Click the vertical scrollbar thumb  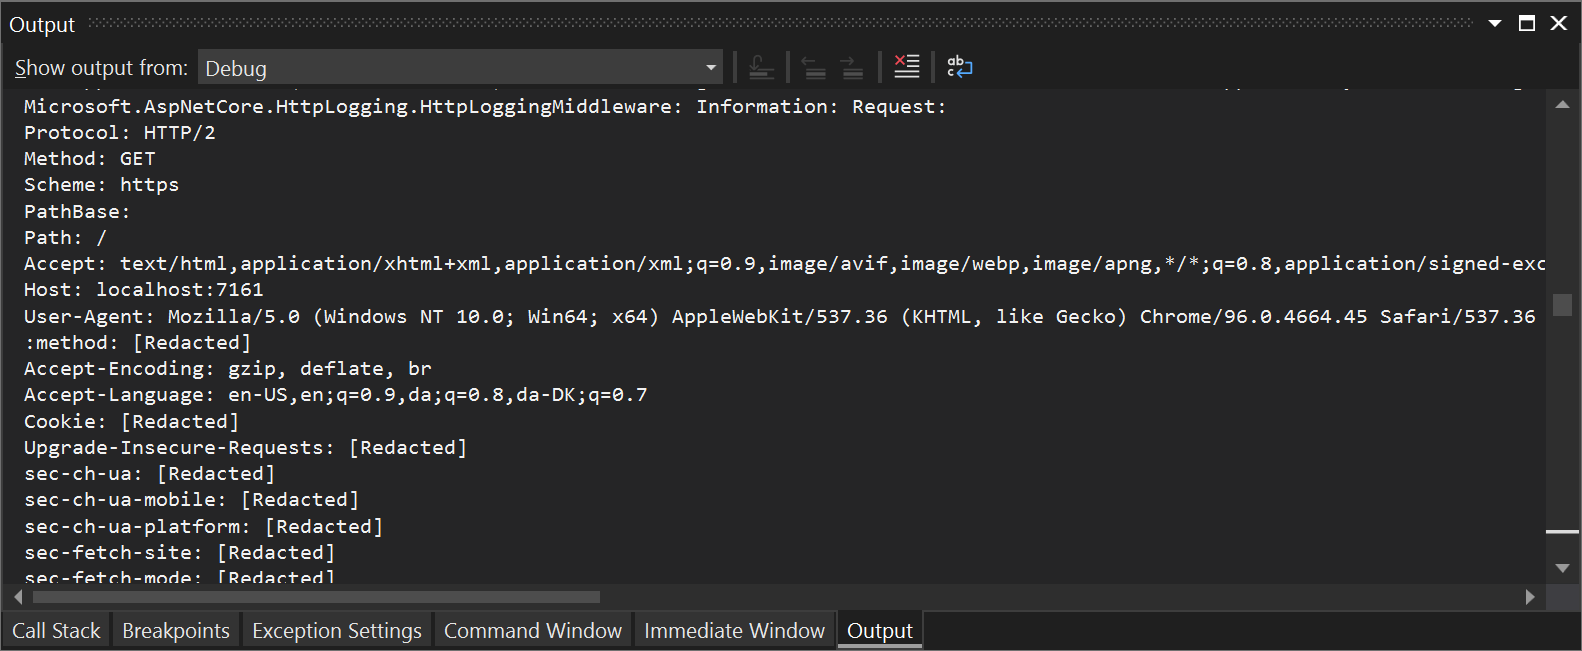click(x=1562, y=304)
